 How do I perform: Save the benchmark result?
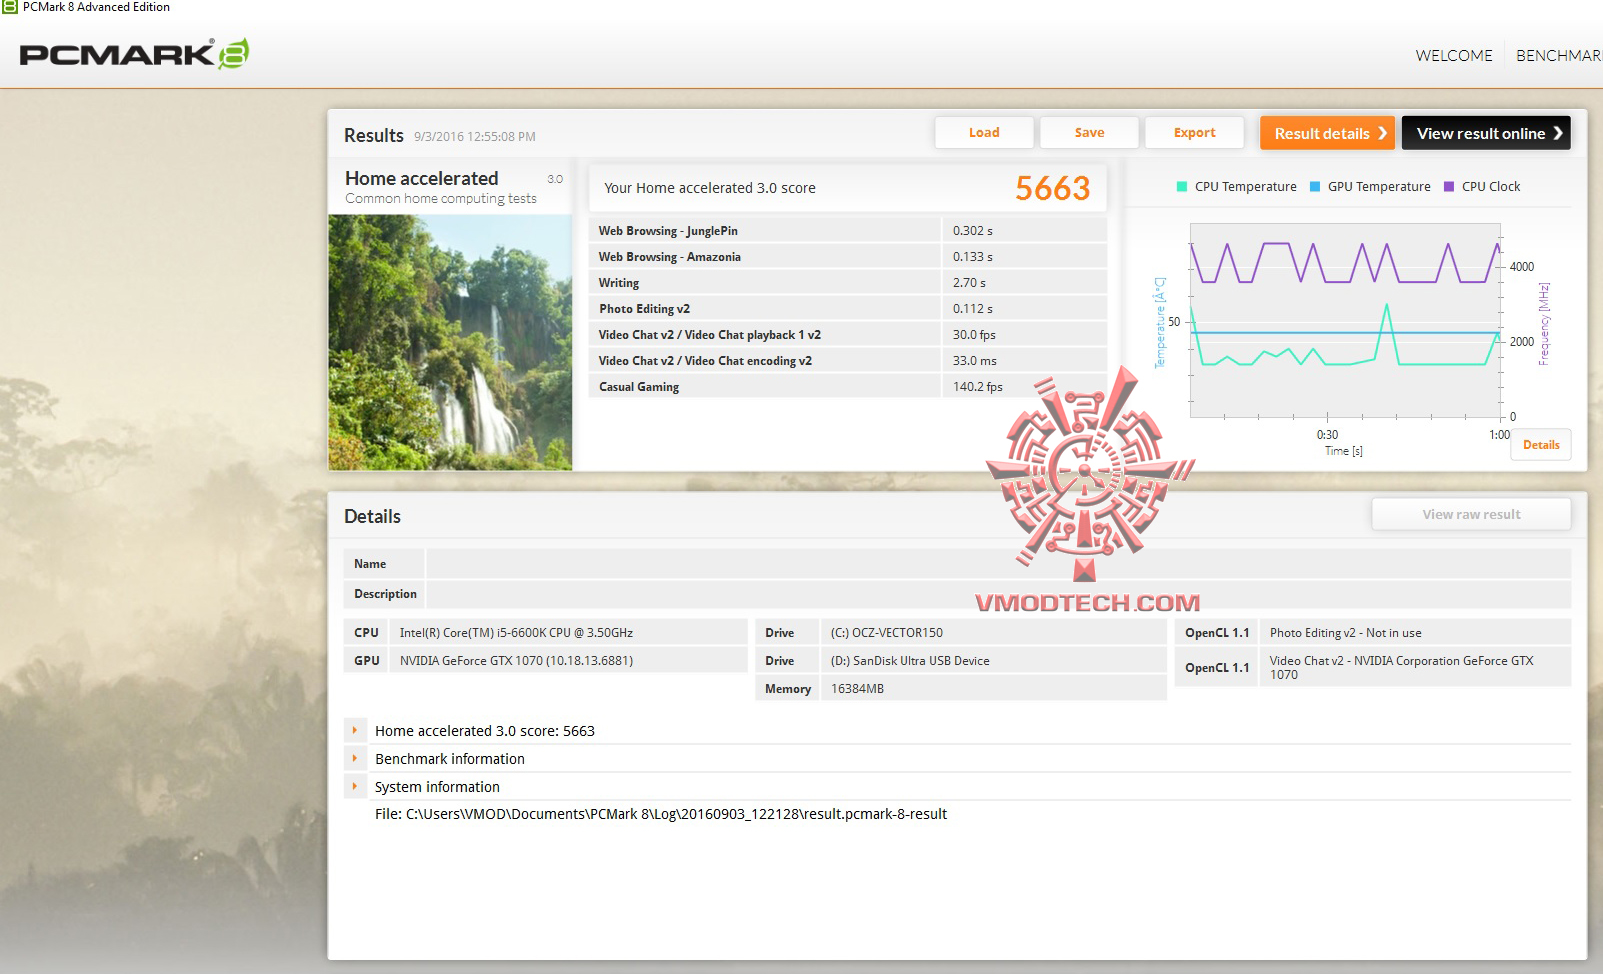(1088, 132)
